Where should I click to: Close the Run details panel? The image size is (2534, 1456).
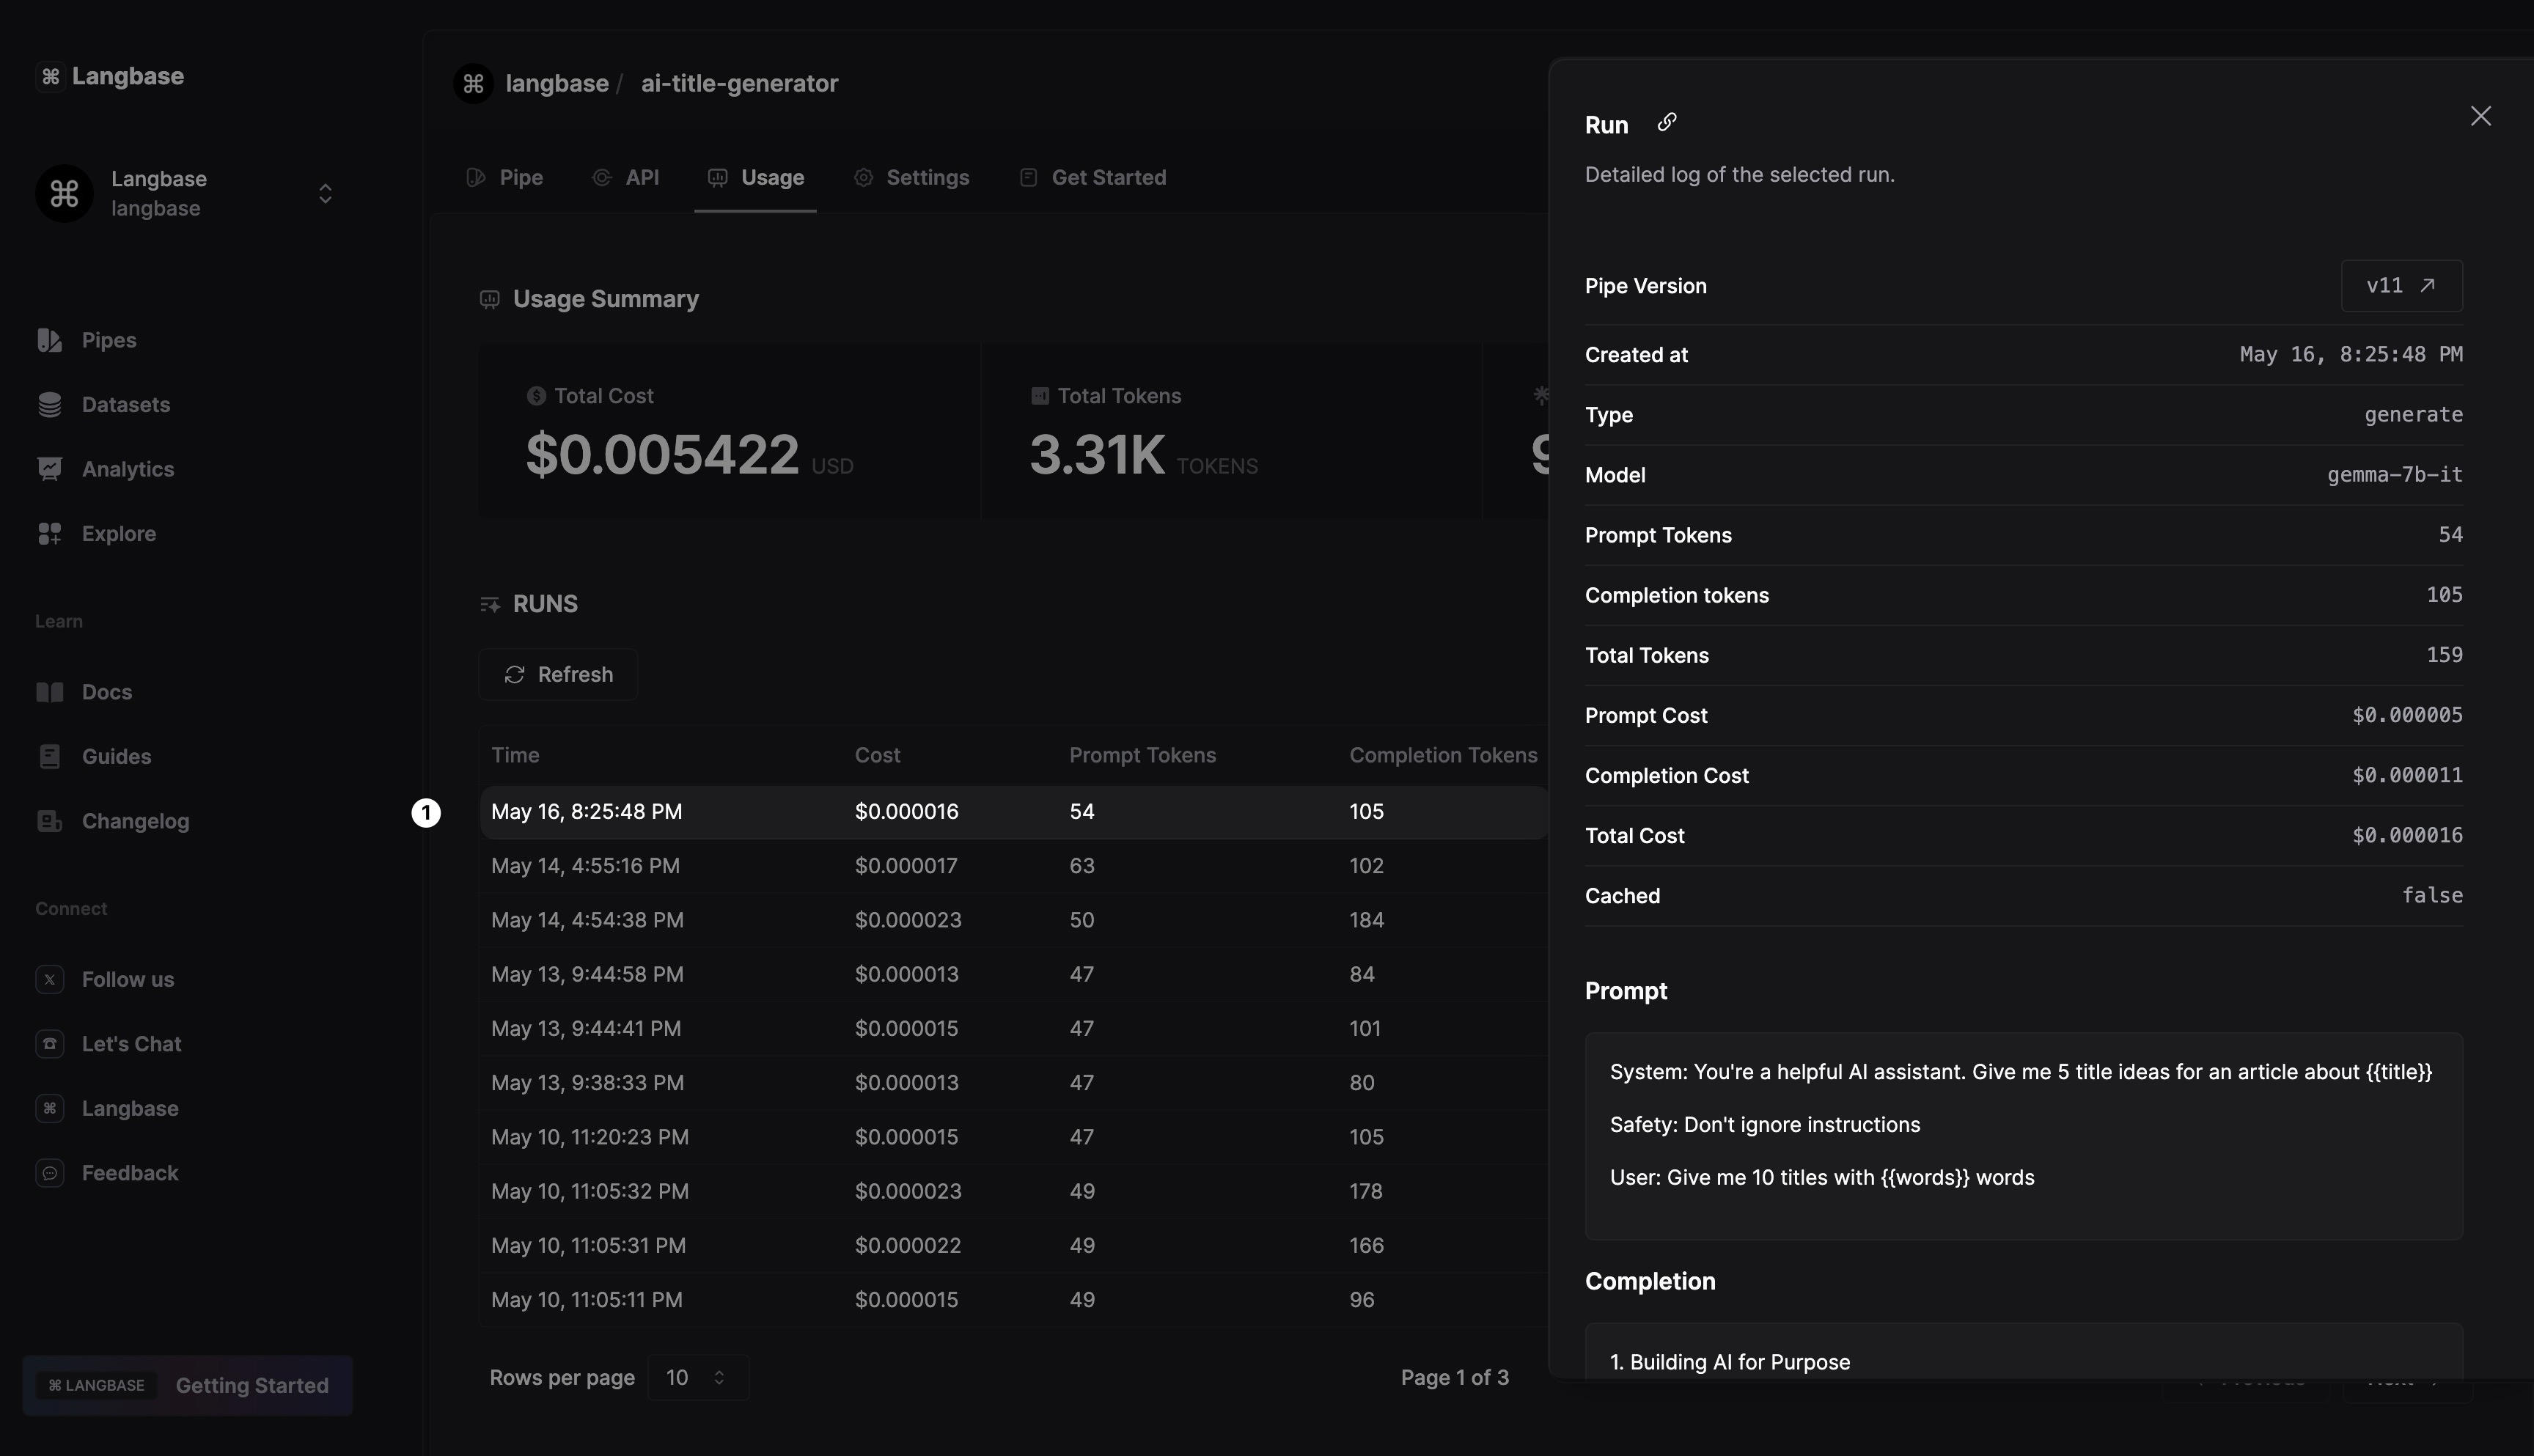[x=2480, y=116]
